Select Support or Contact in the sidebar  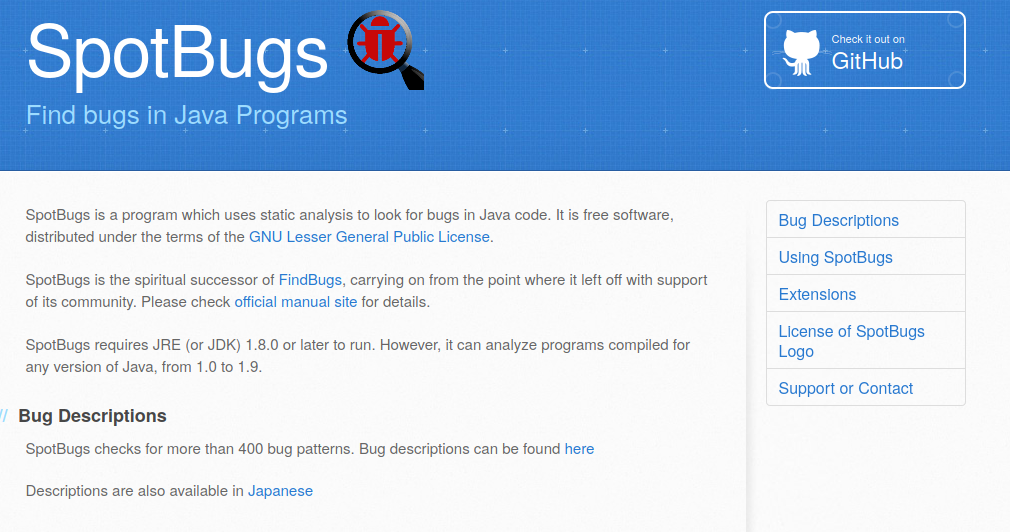(x=845, y=388)
